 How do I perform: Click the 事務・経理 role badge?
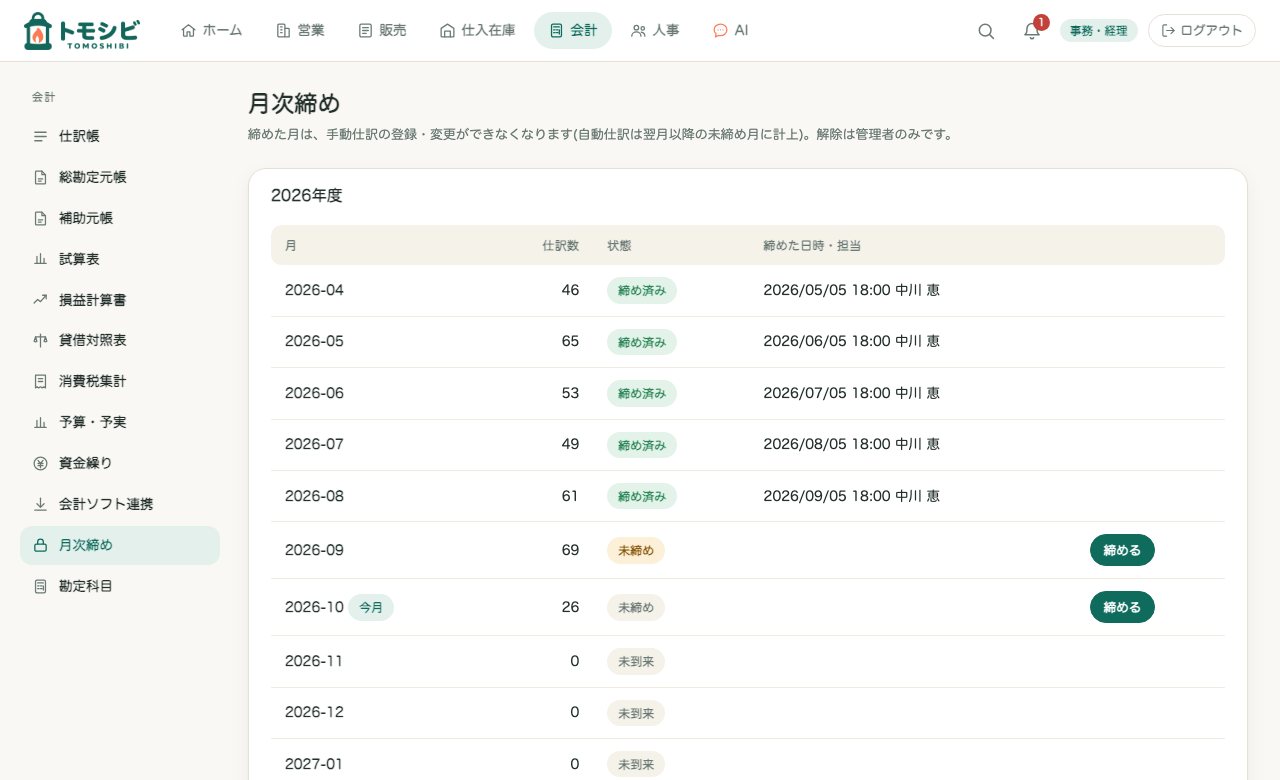[1099, 31]
